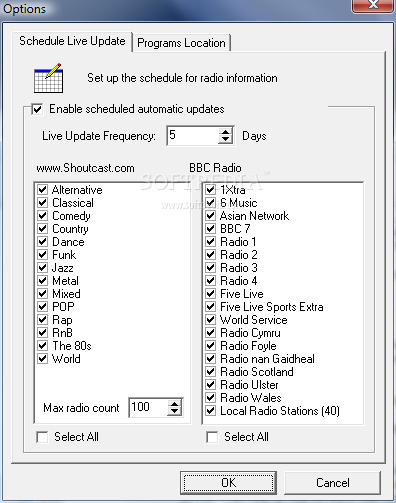Uncheck Radio Wales station

pos(210,398)
